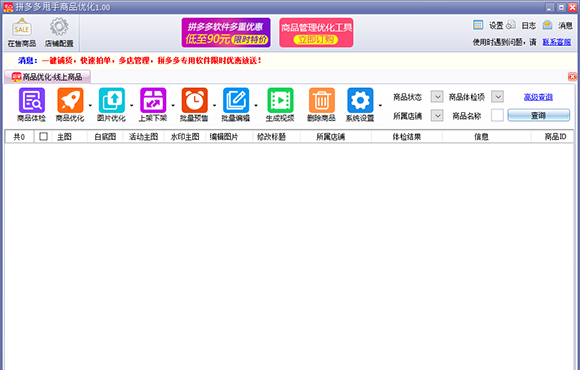The height and width of the screenshot is (370, 580).
Task: Click the 系统设置 gear icon
Action: point(360,105)
